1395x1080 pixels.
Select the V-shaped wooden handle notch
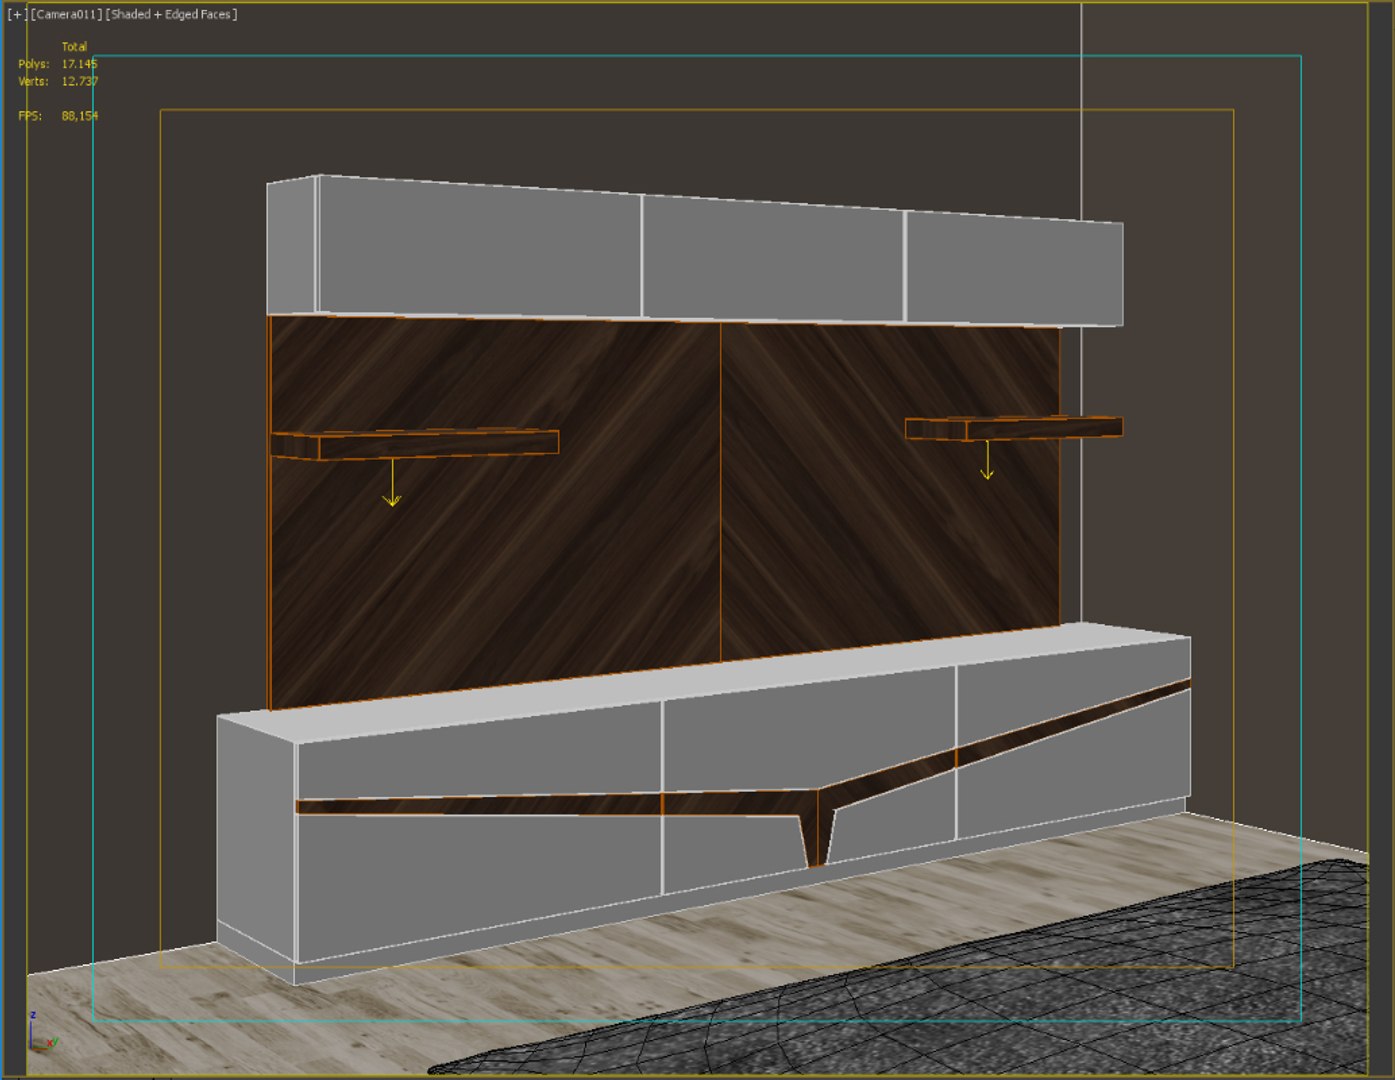click(x=817, y=825)
